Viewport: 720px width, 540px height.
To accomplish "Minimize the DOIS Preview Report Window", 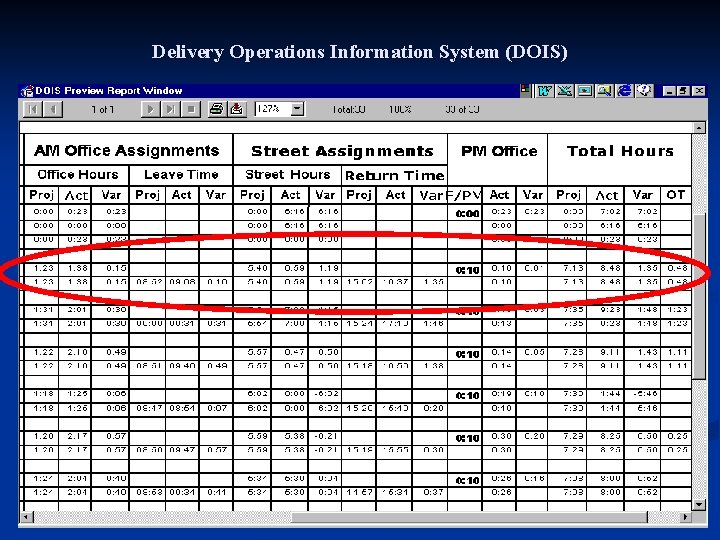I will pyautogui.click(x=670, y=91).
